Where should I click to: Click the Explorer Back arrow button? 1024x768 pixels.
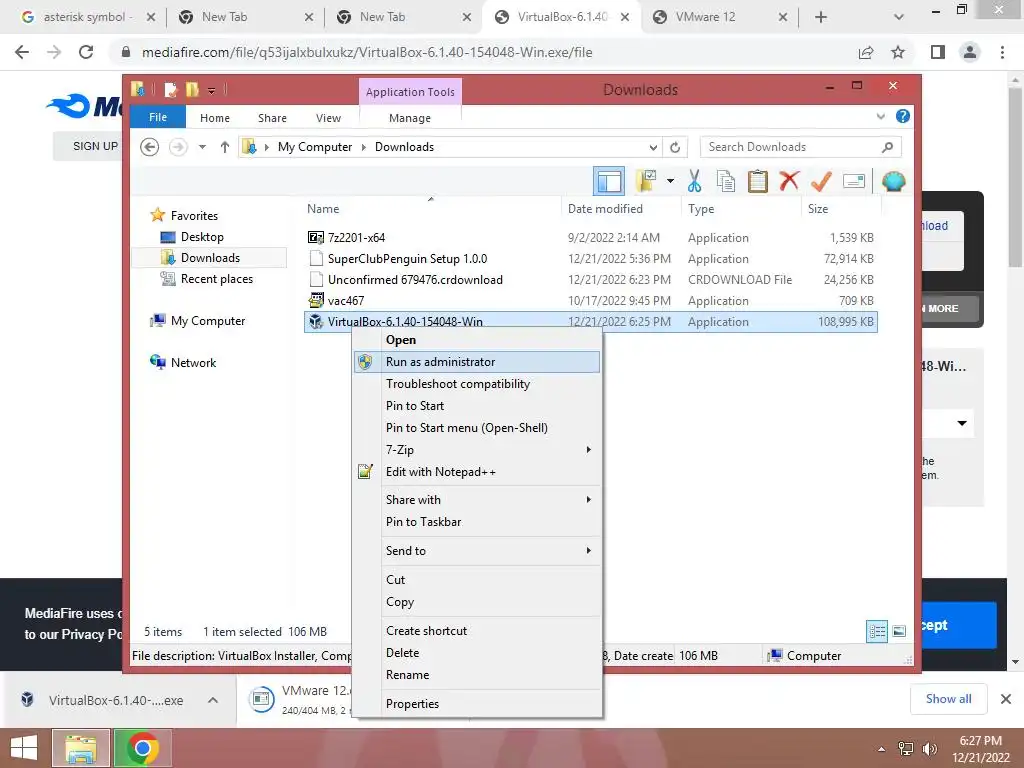click(150, 147)
